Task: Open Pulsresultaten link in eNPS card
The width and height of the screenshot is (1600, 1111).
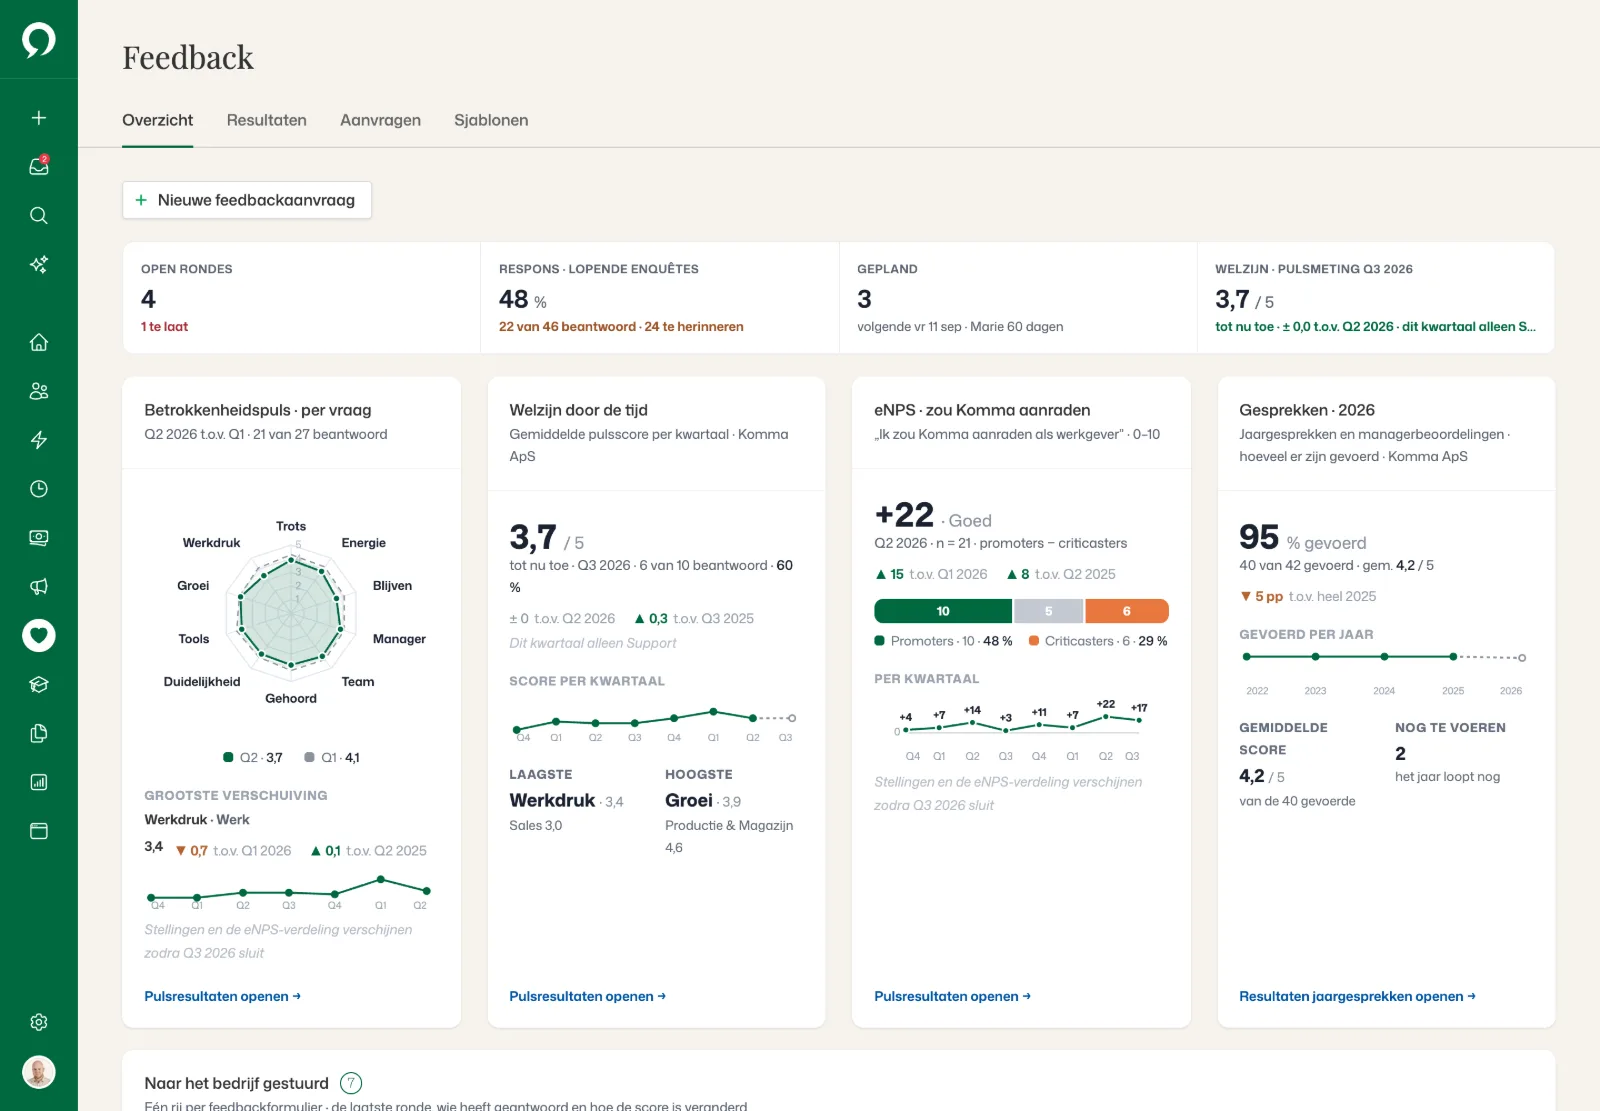Action: coord(952,996)
